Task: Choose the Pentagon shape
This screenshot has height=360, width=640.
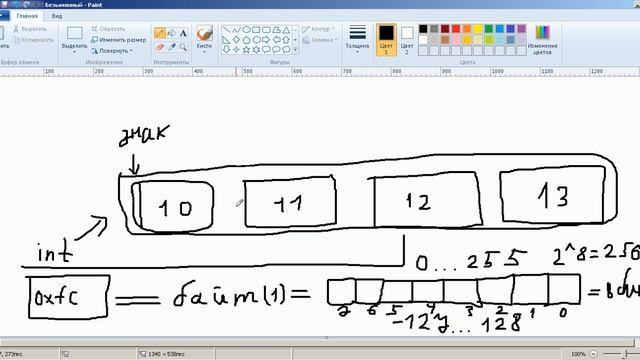Action: click(x=246, y=40)
